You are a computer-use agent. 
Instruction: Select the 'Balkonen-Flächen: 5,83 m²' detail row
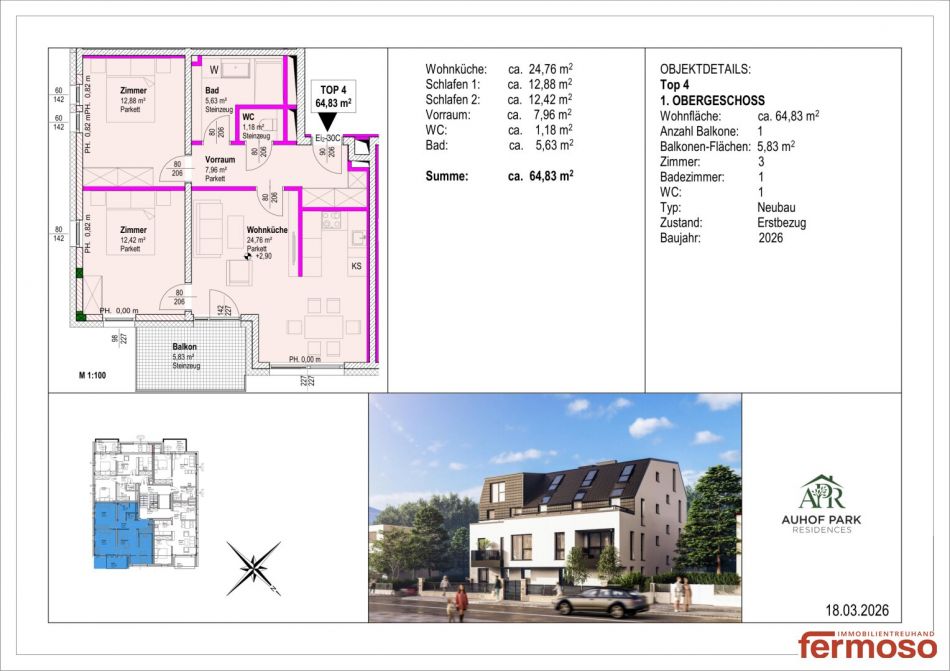tap(728, 146)
